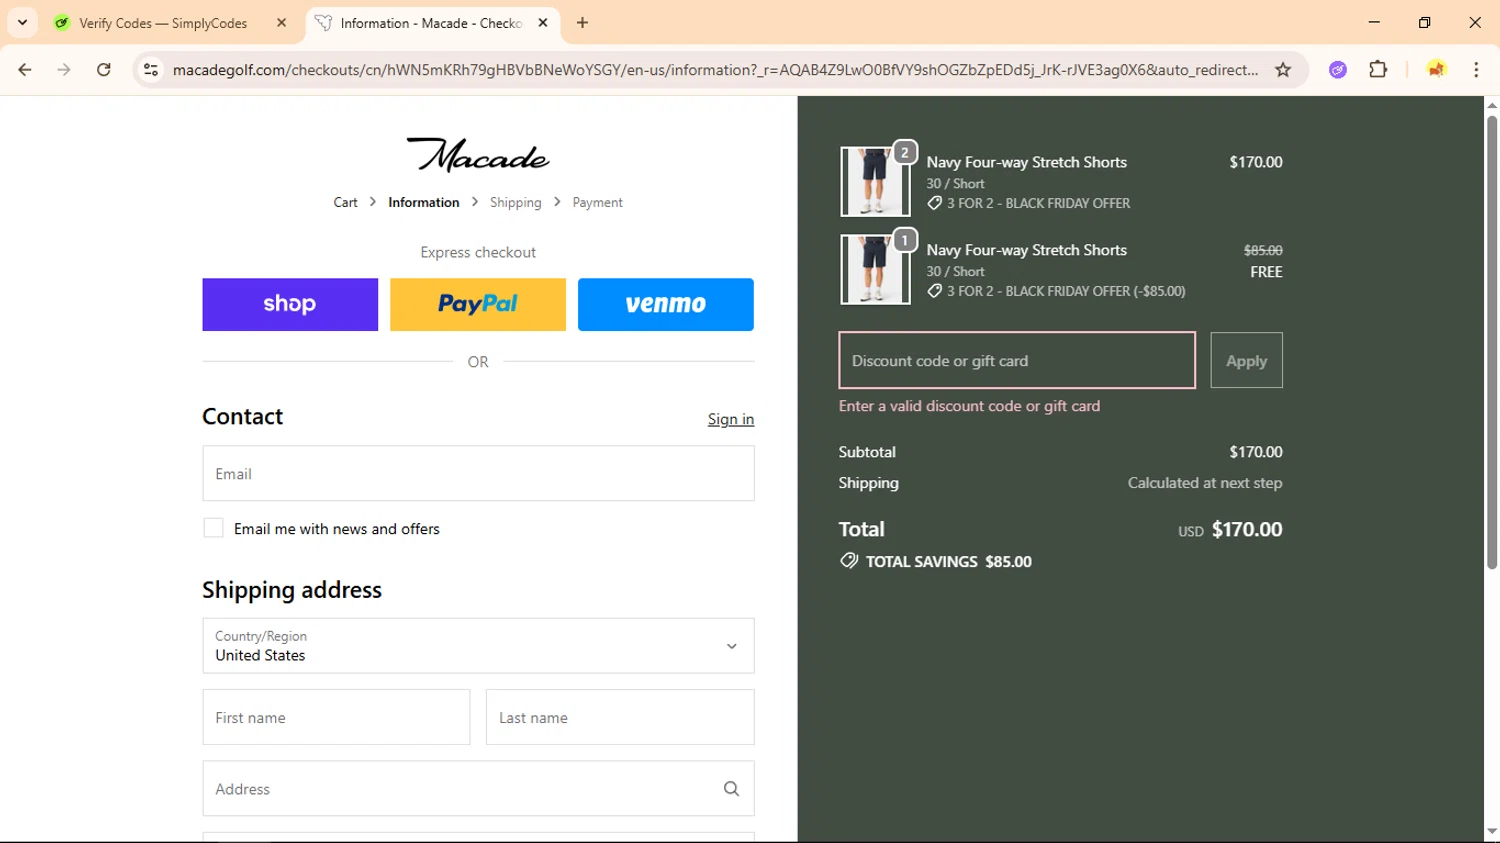Click 'Calculated at next step' shipping text
This screenshot has height=843, width=1500.
tap(1205, 483)
